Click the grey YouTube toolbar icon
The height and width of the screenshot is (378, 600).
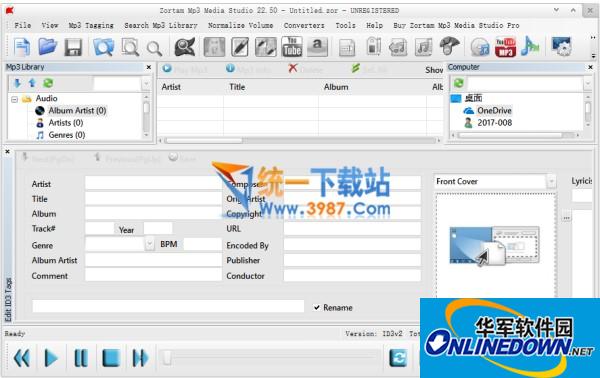tap(292, 47)
